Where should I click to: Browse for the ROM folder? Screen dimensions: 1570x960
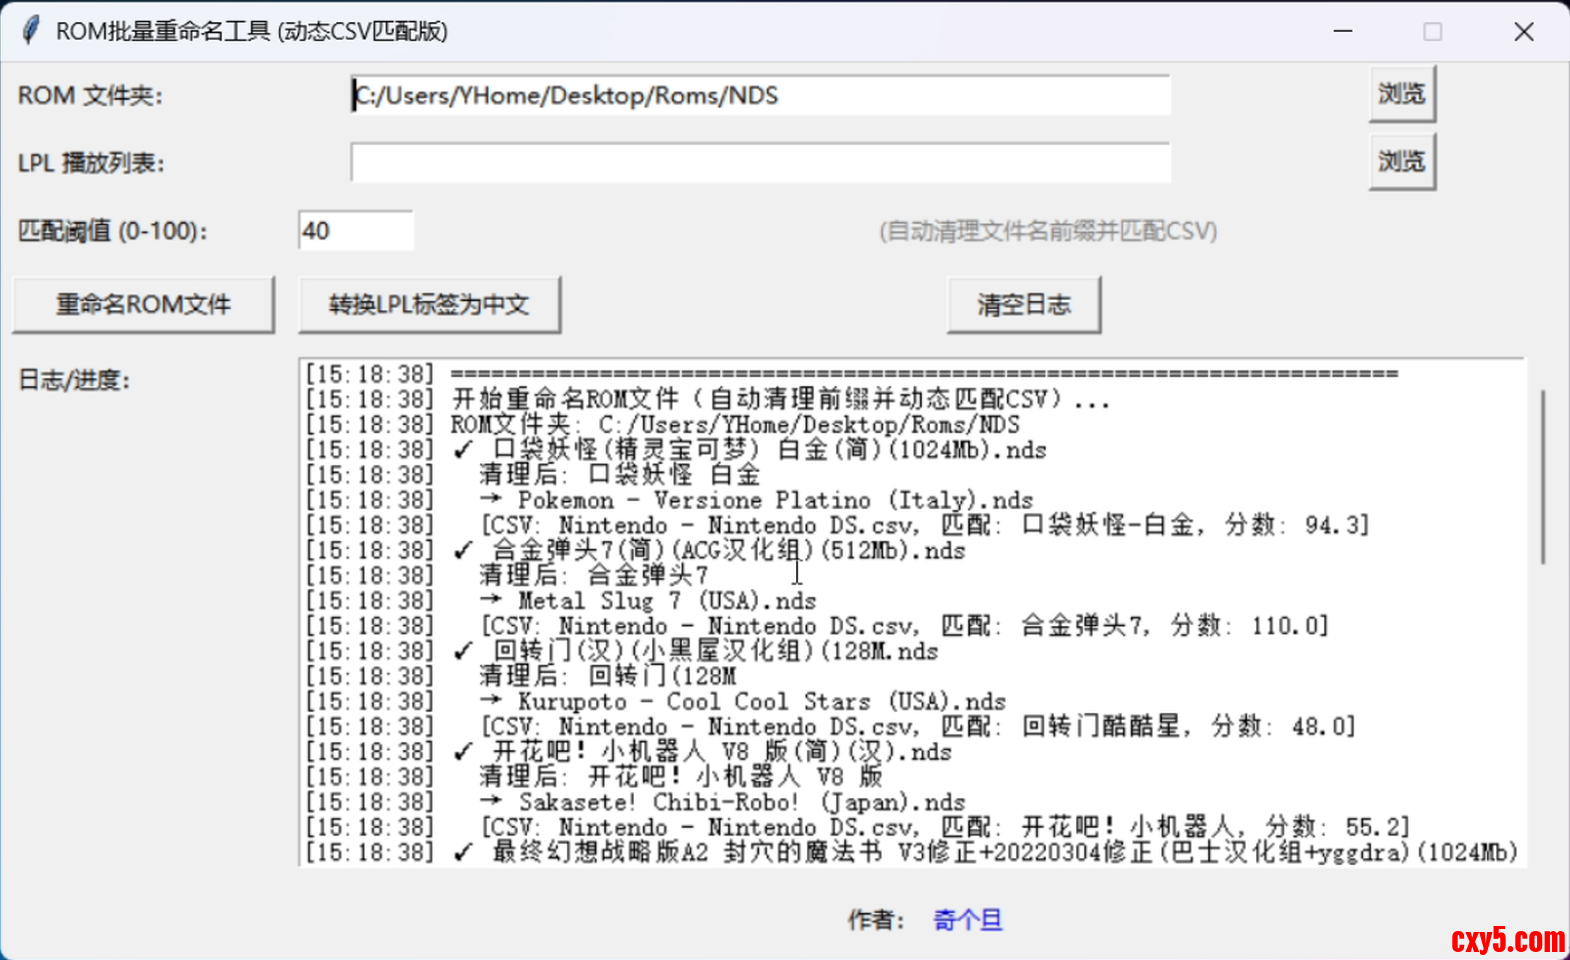coord(1401,94)
